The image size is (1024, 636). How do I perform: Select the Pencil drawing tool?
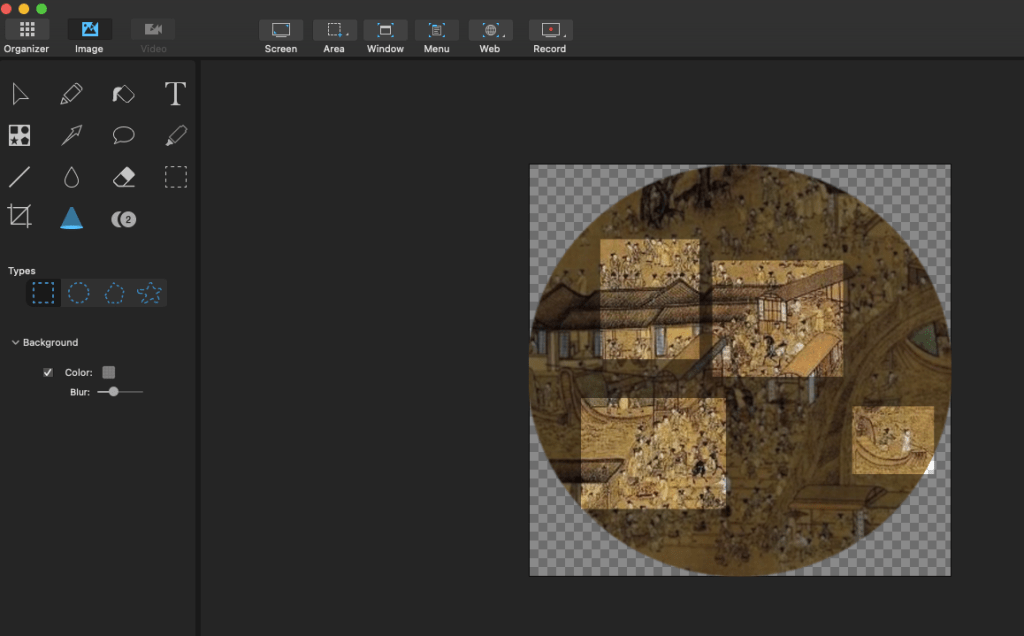point(71,94)
